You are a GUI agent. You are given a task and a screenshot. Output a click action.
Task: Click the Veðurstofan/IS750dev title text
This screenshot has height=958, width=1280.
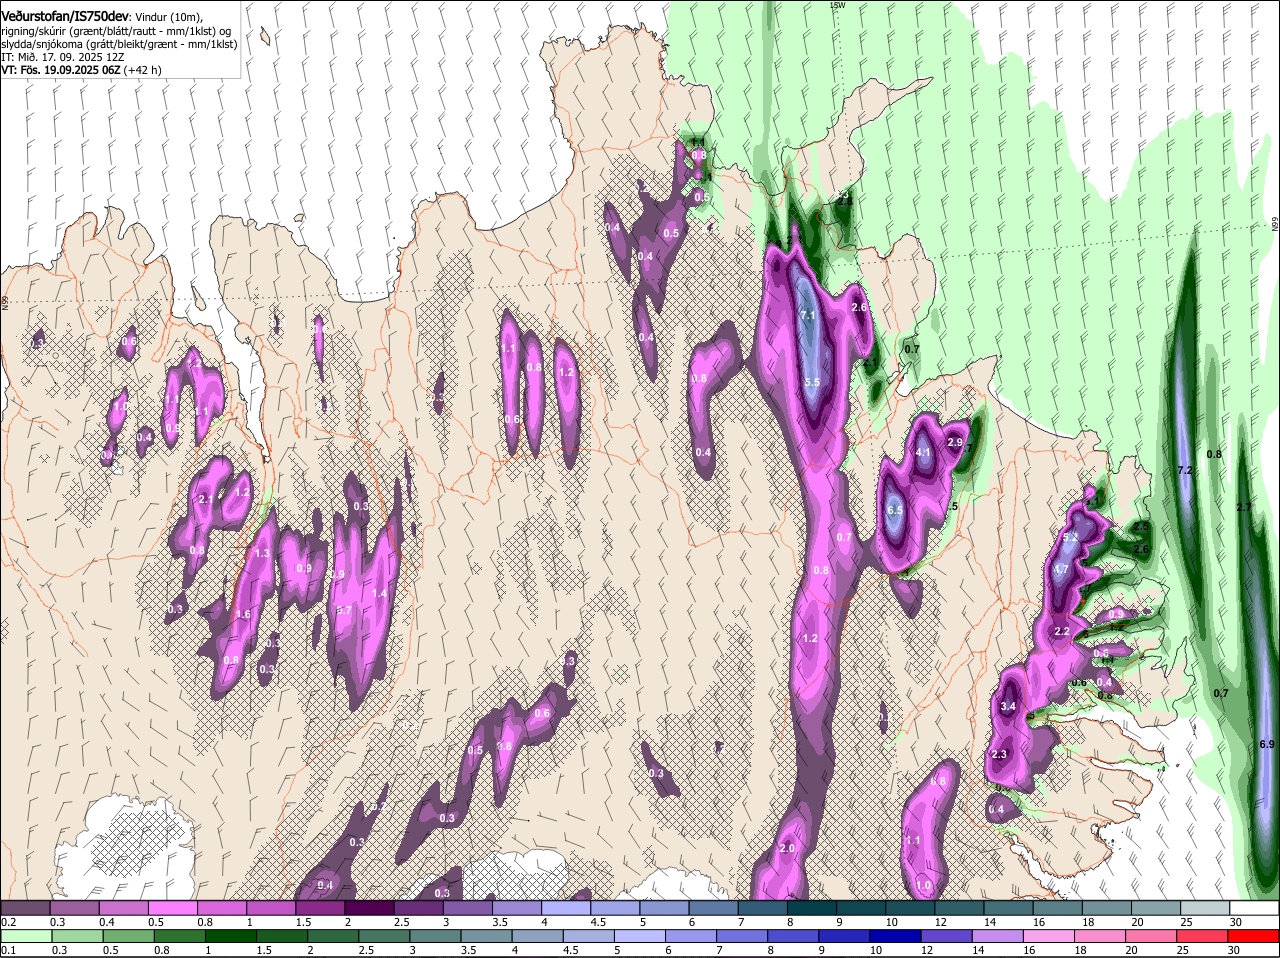pos(65,16)
